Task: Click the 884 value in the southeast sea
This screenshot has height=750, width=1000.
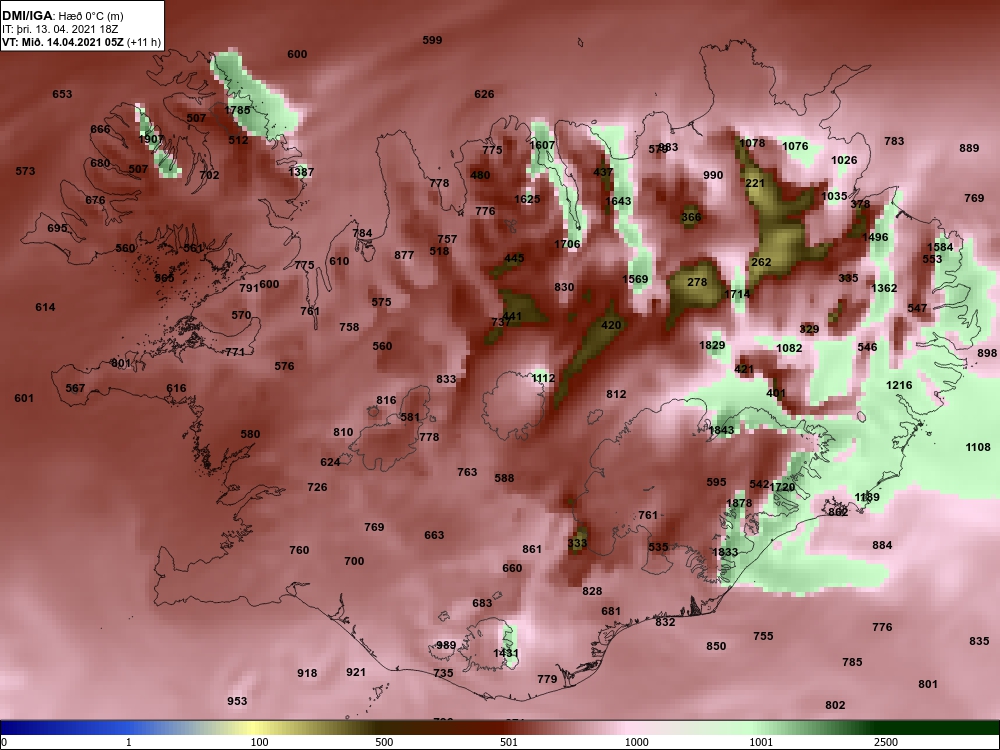Action: click(x=882, y=545)
